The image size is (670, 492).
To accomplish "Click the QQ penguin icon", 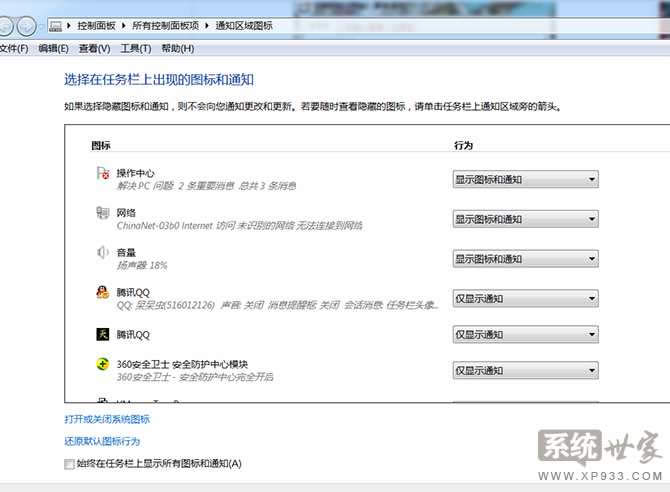I will click(x=103, y=292).
